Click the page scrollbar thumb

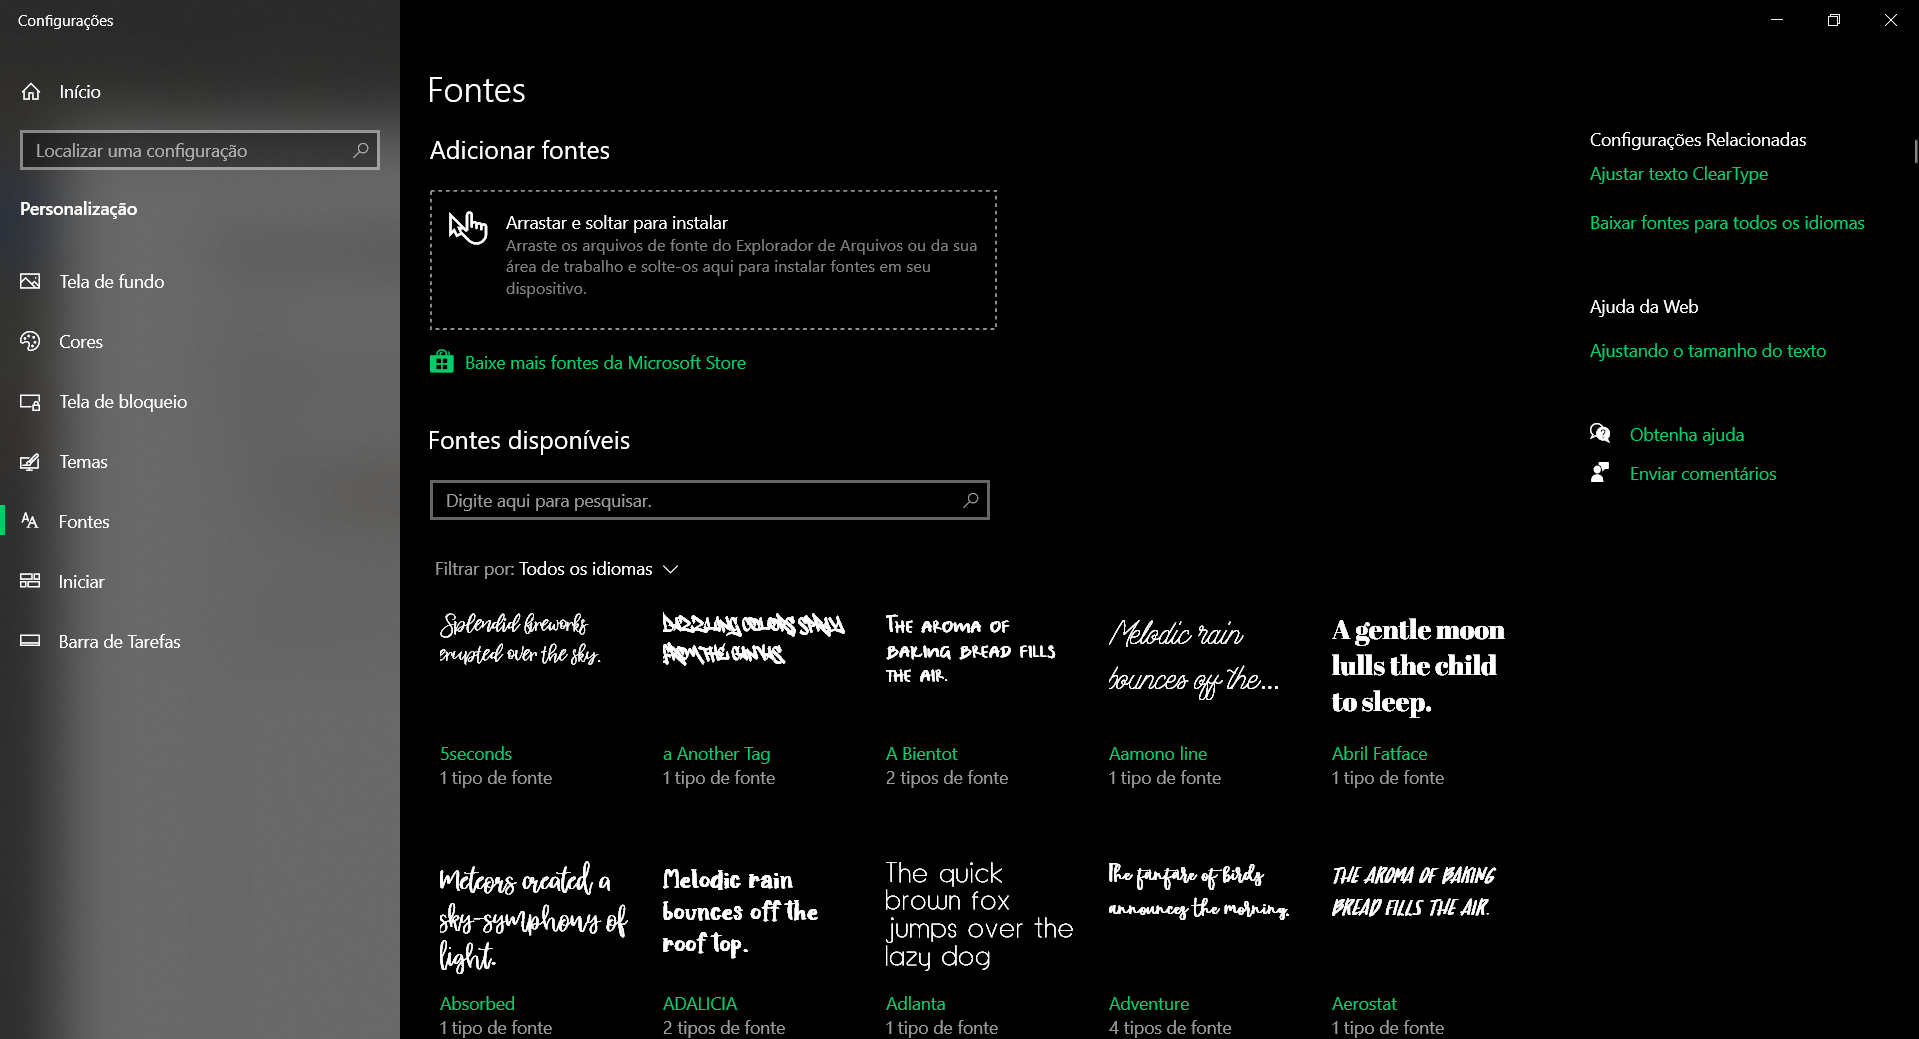1915,151
